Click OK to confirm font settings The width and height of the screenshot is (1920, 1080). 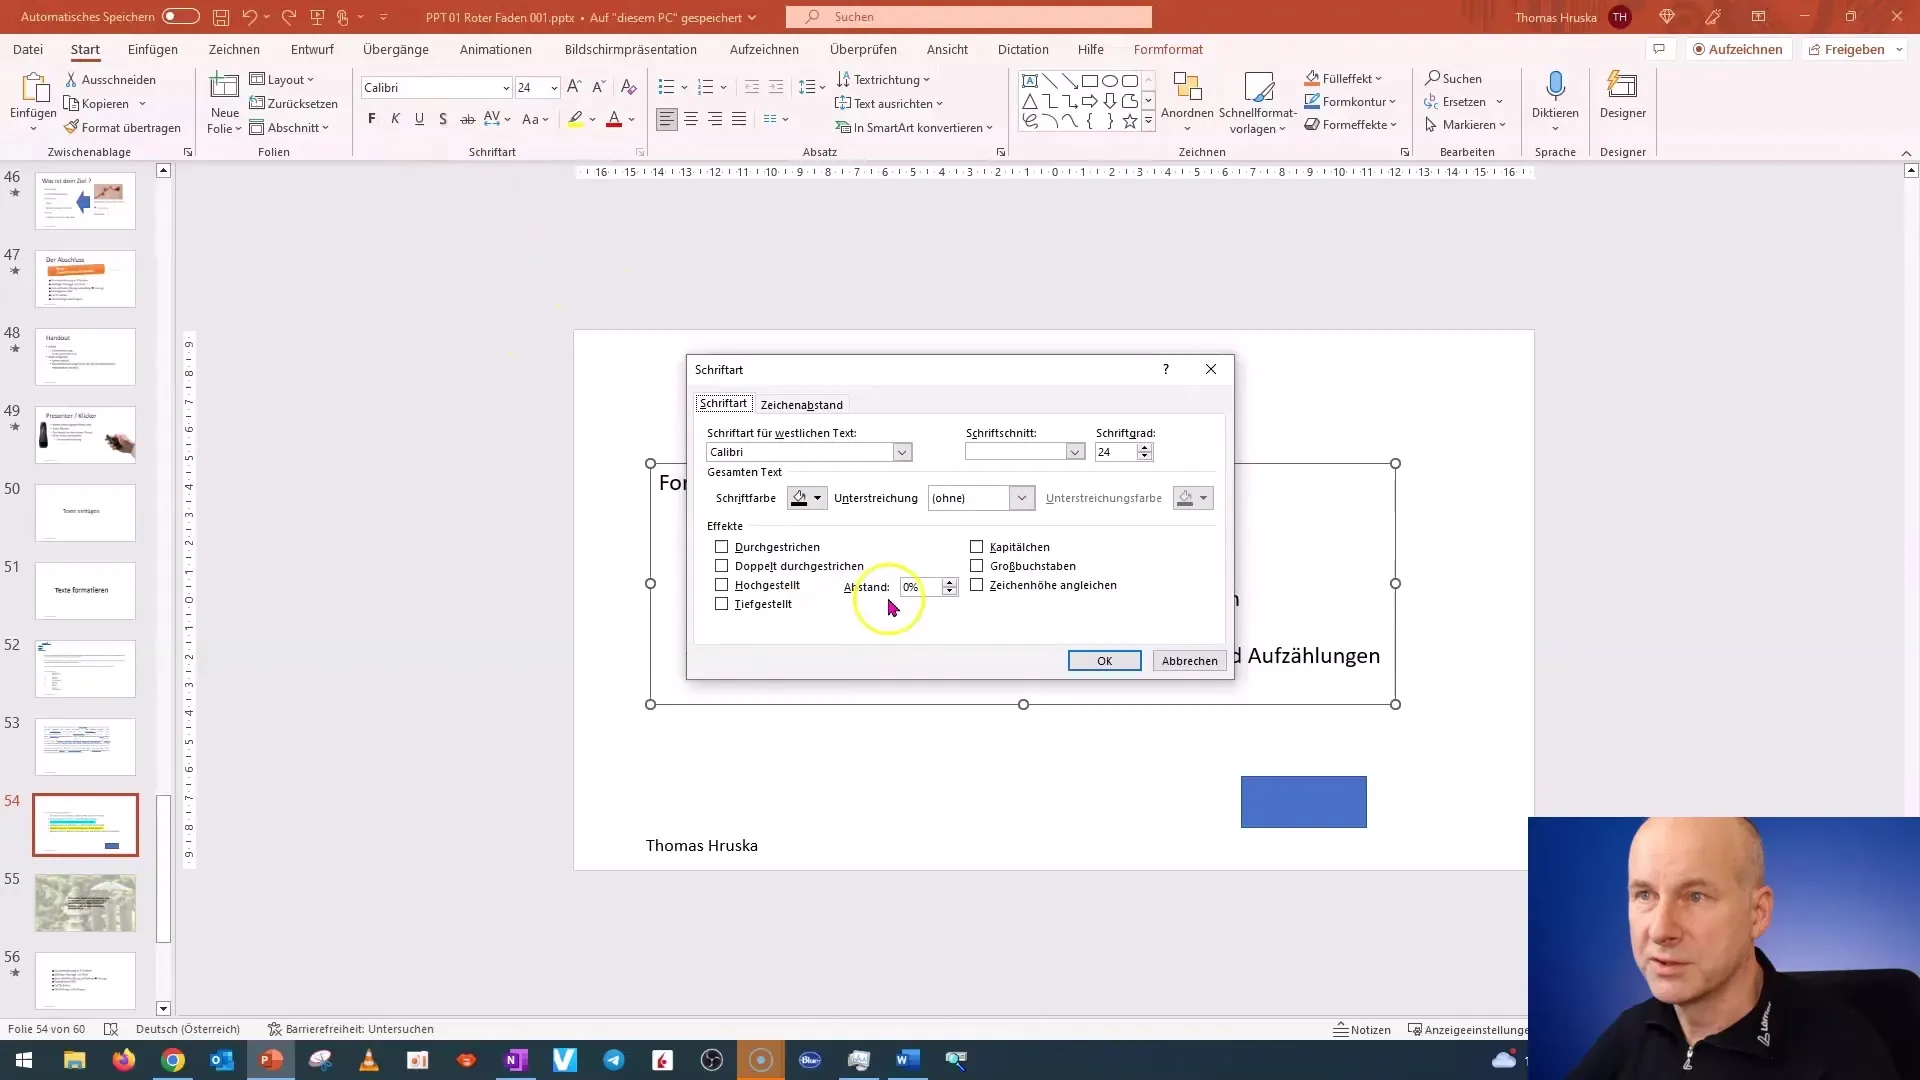click(x=1105, y=661)
